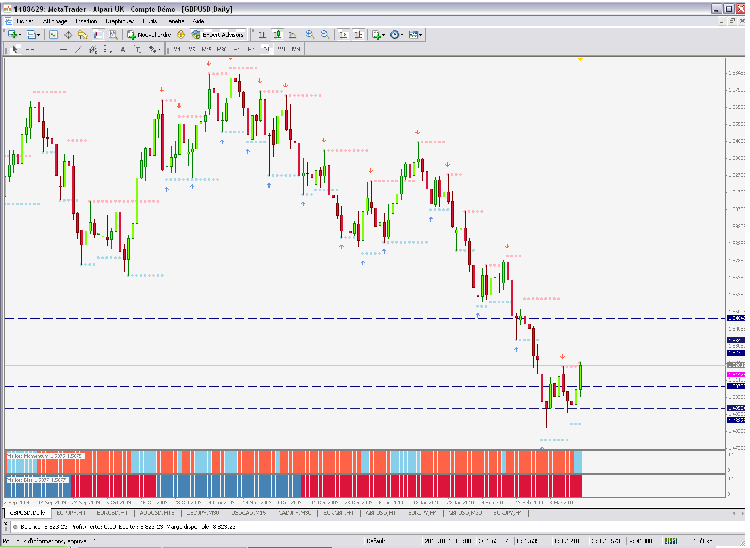Toggle Auto Scroll on the chart
750x548 pixels.
click(343, 34)
